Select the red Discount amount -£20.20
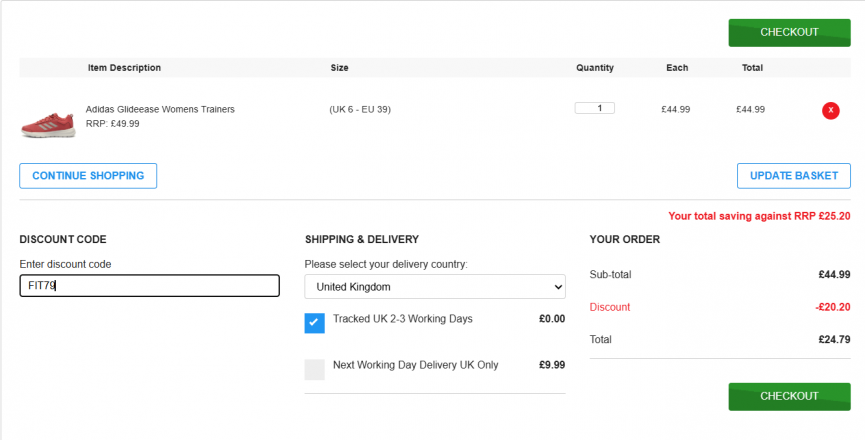 click(x=832, y=307)
